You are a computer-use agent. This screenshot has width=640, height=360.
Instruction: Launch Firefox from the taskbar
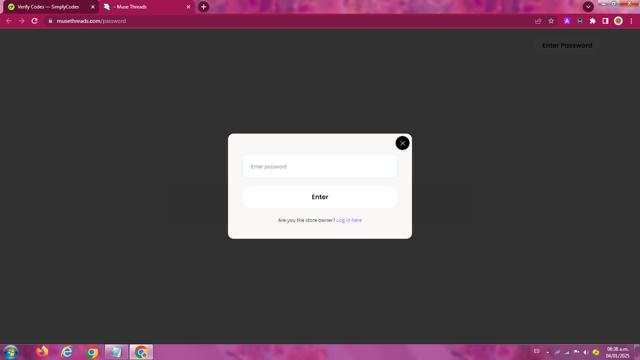[x=42, y=352]
